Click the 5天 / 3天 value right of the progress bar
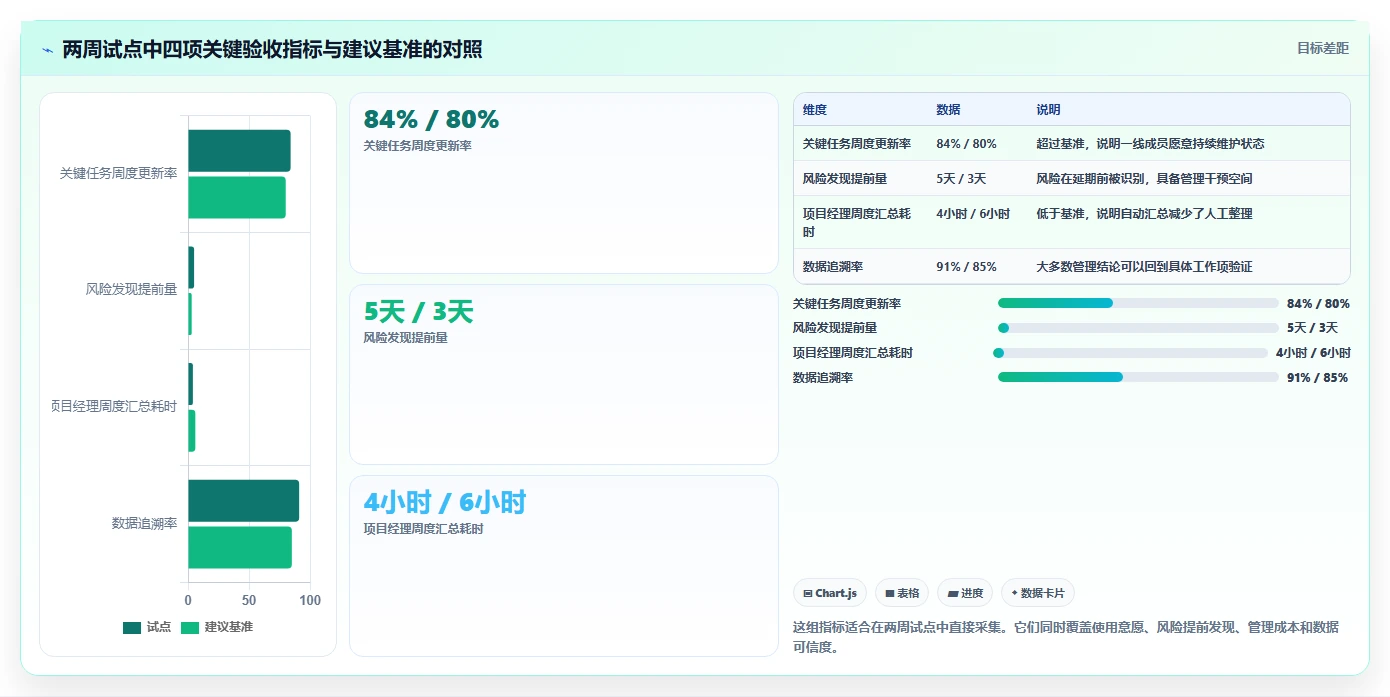 click(x=1312, y=328)
